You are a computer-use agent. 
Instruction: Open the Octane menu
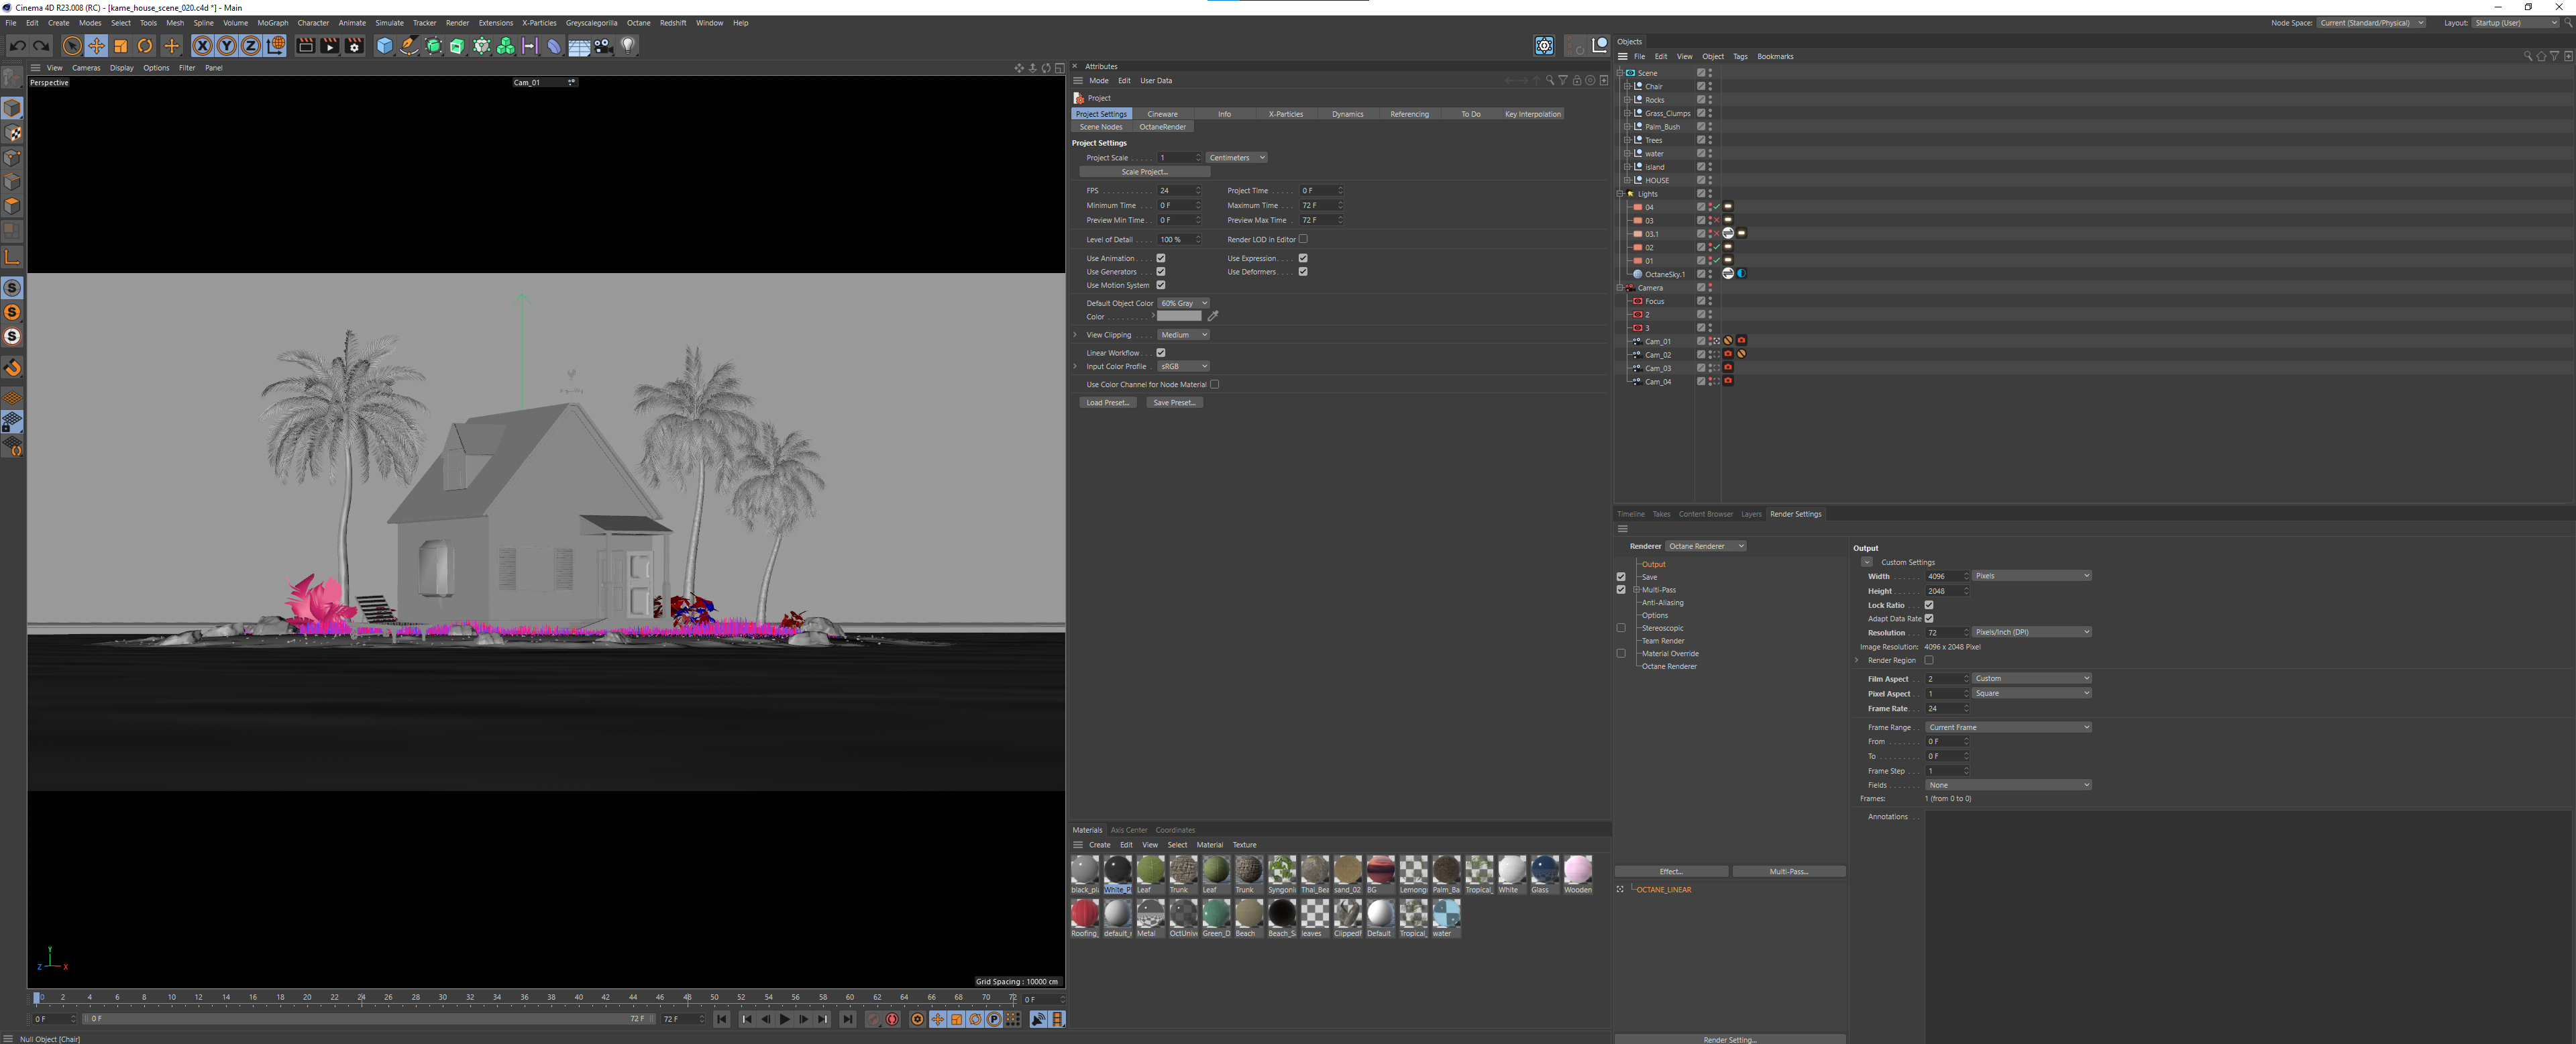pos(638,23)
